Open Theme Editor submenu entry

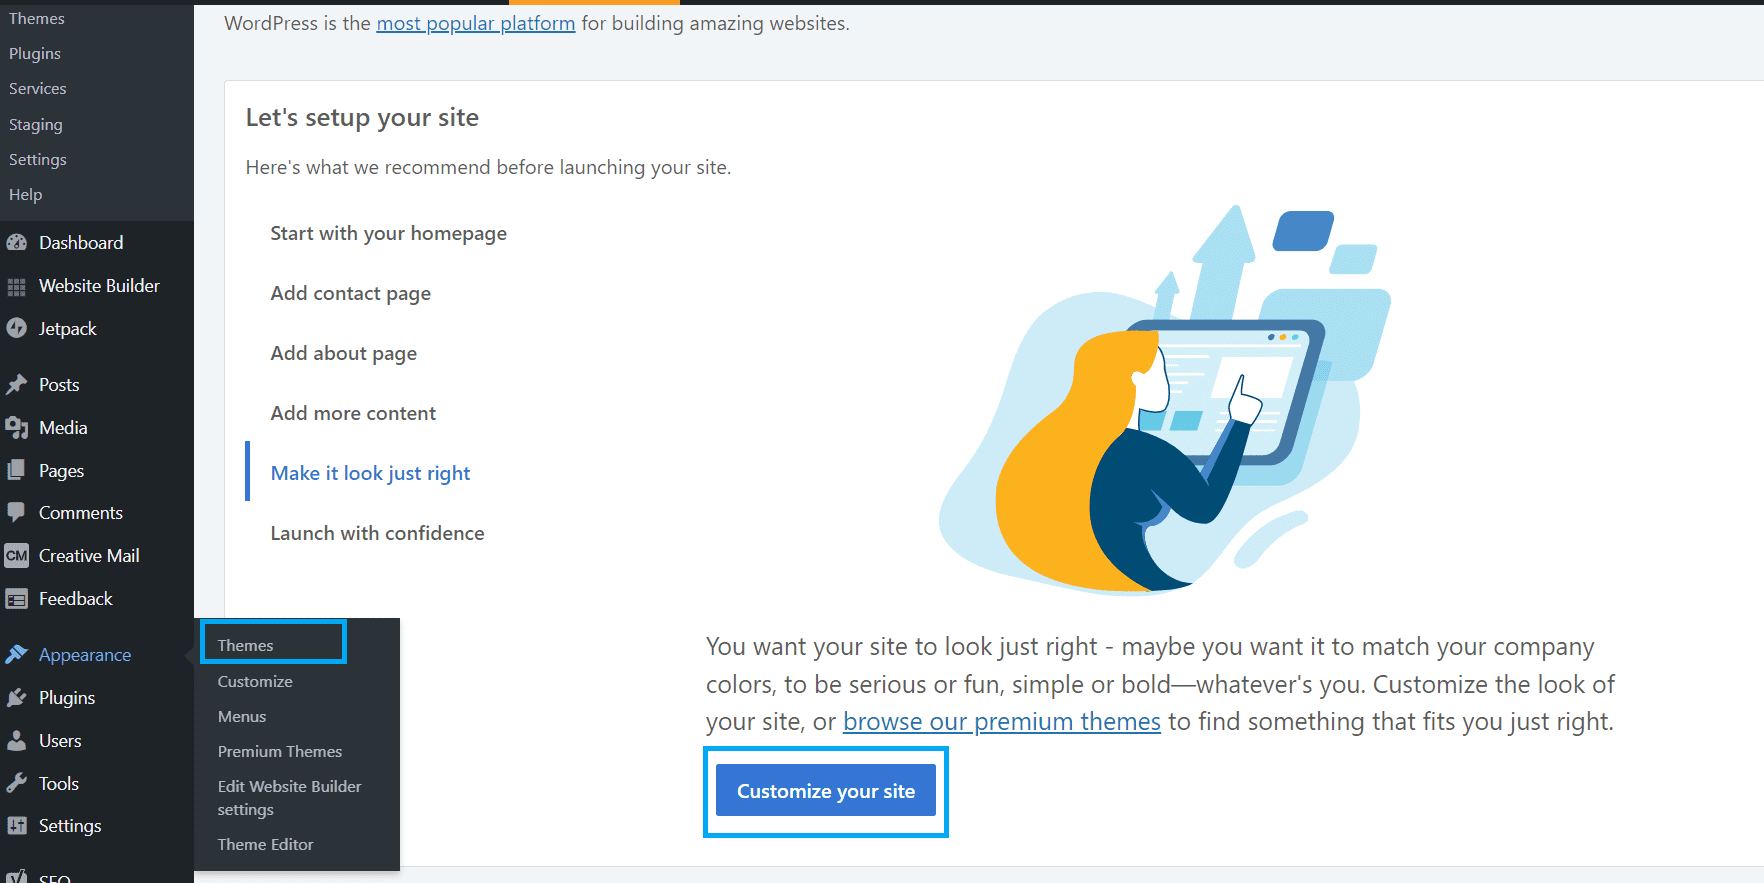(265, 845)
